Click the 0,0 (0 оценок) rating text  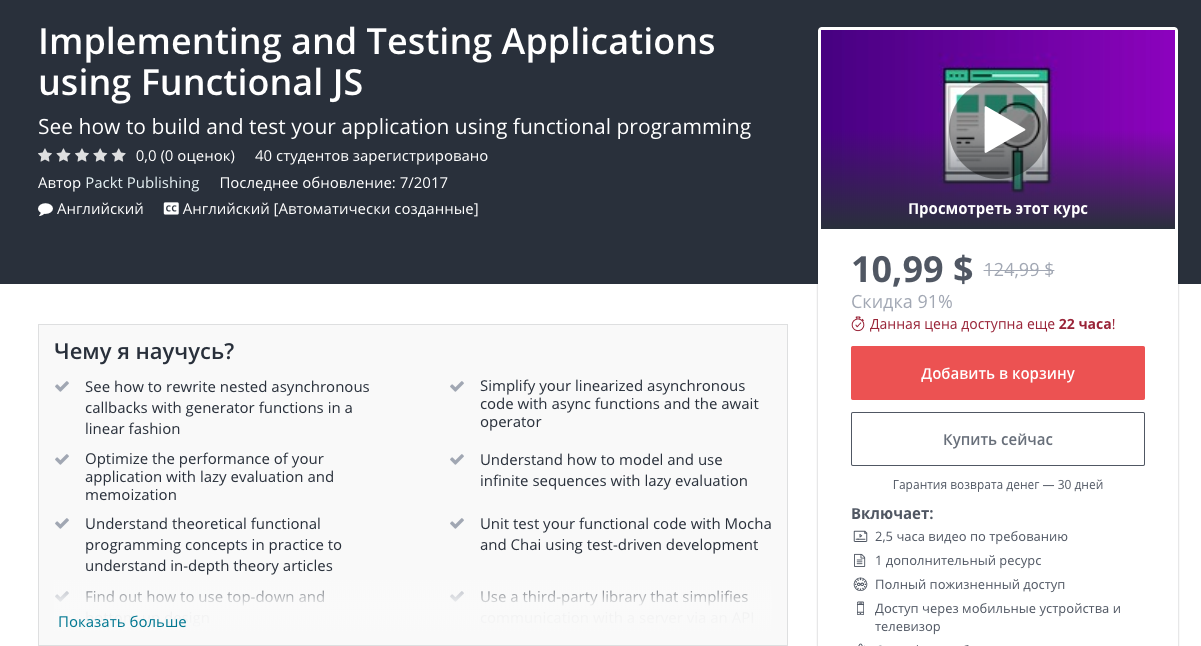click(185, 156)
